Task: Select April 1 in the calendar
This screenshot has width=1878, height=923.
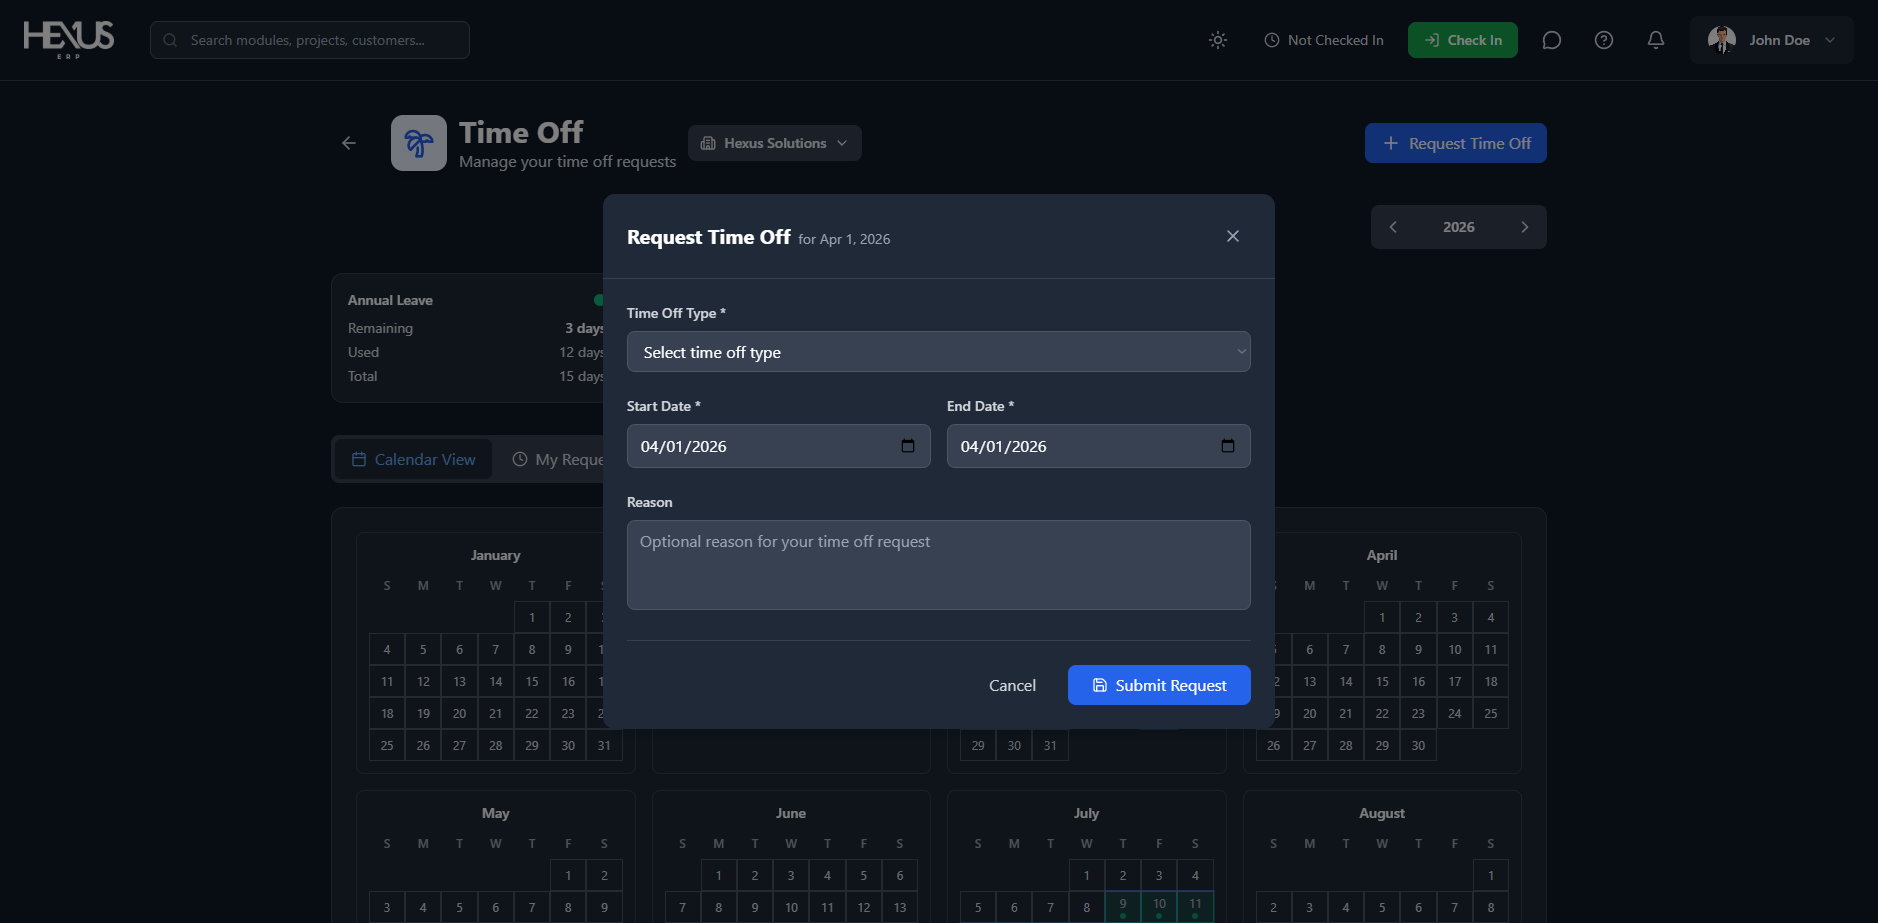Action: [x=1382, y=618]
